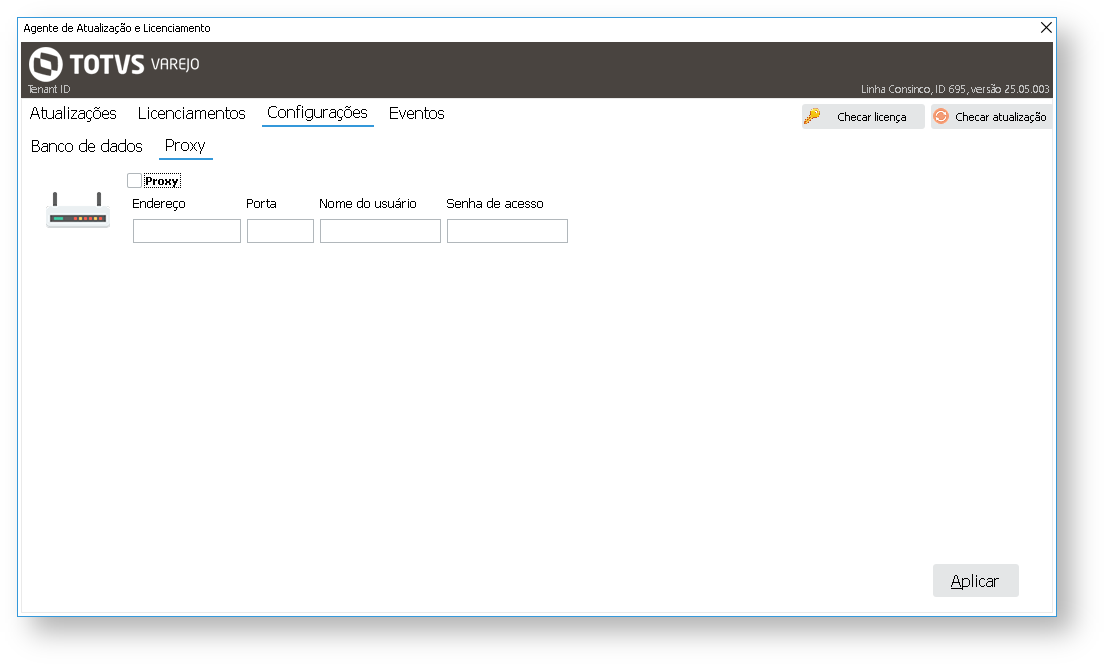The width and height of the screenshot is (1105, 665).
Task: Click the router illustration icon
Action: pos(78,211)
